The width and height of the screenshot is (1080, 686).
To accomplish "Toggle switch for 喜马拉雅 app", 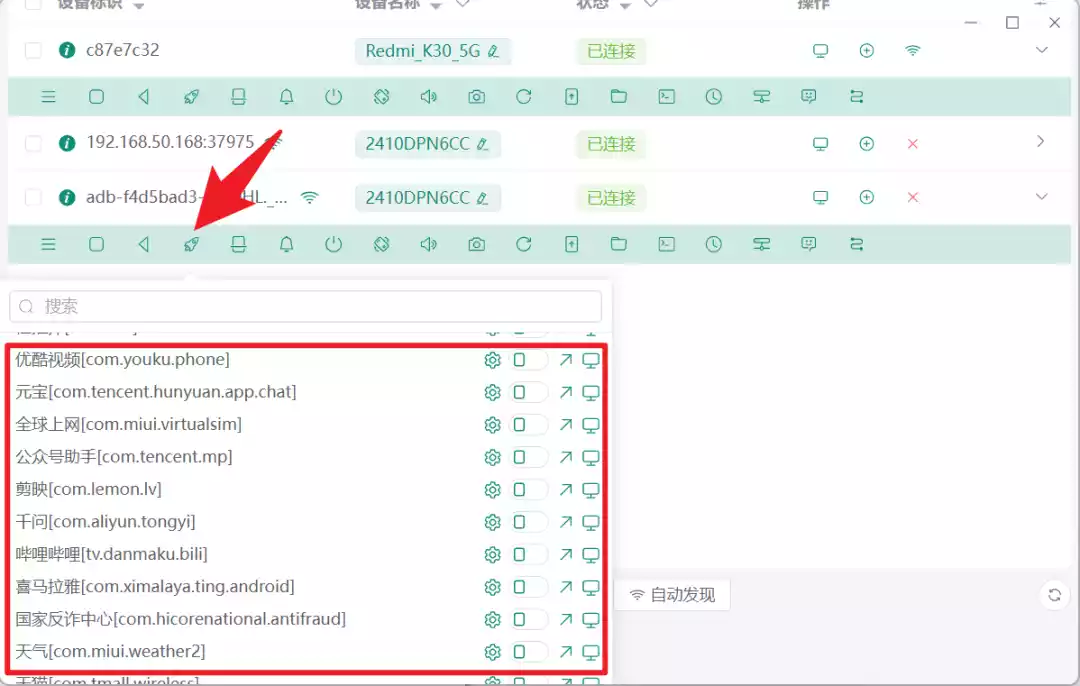I will click(528, 587).
